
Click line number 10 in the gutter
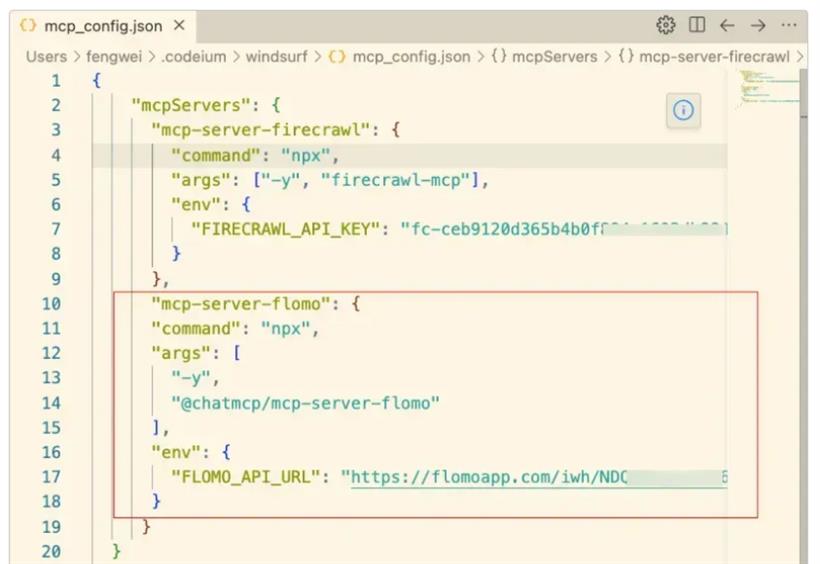(x=51, y=304)
